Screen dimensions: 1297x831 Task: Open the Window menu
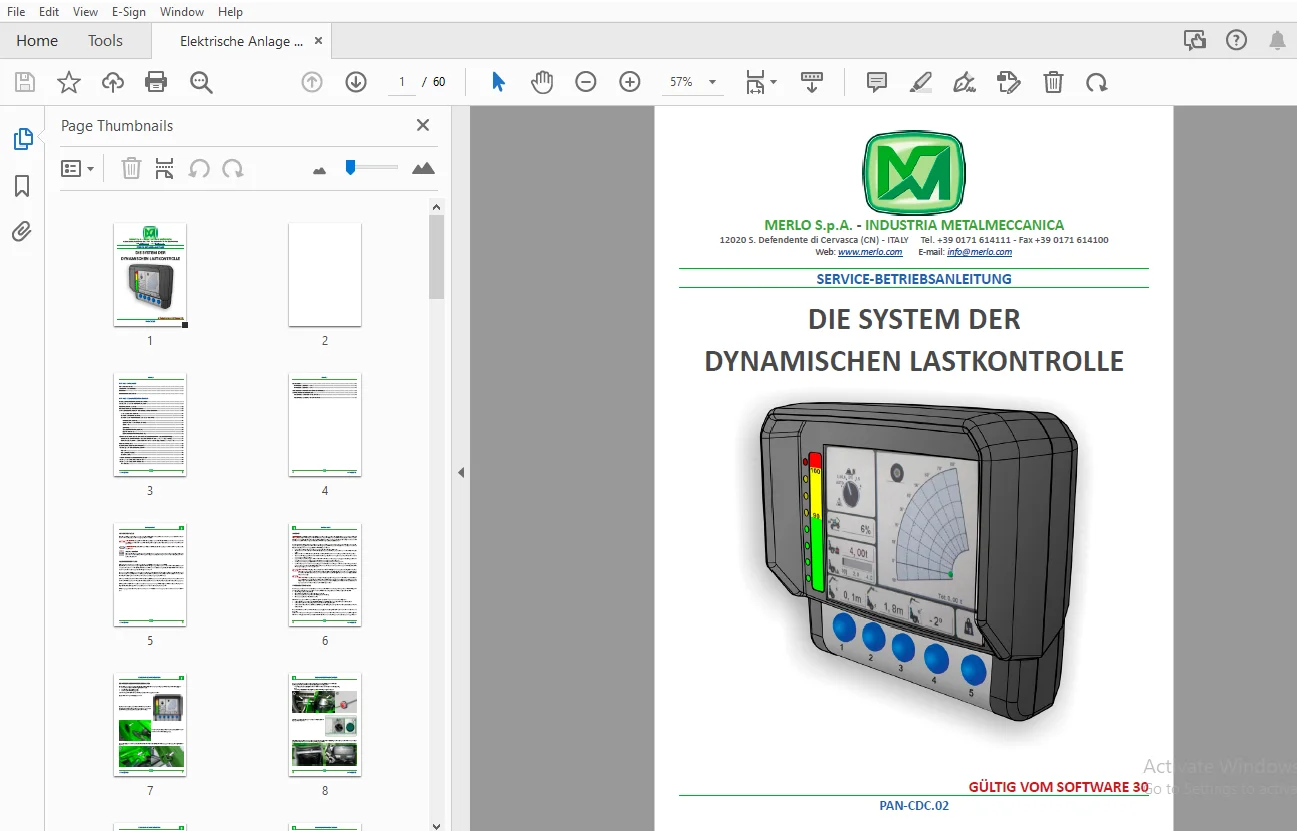point(181,11)
